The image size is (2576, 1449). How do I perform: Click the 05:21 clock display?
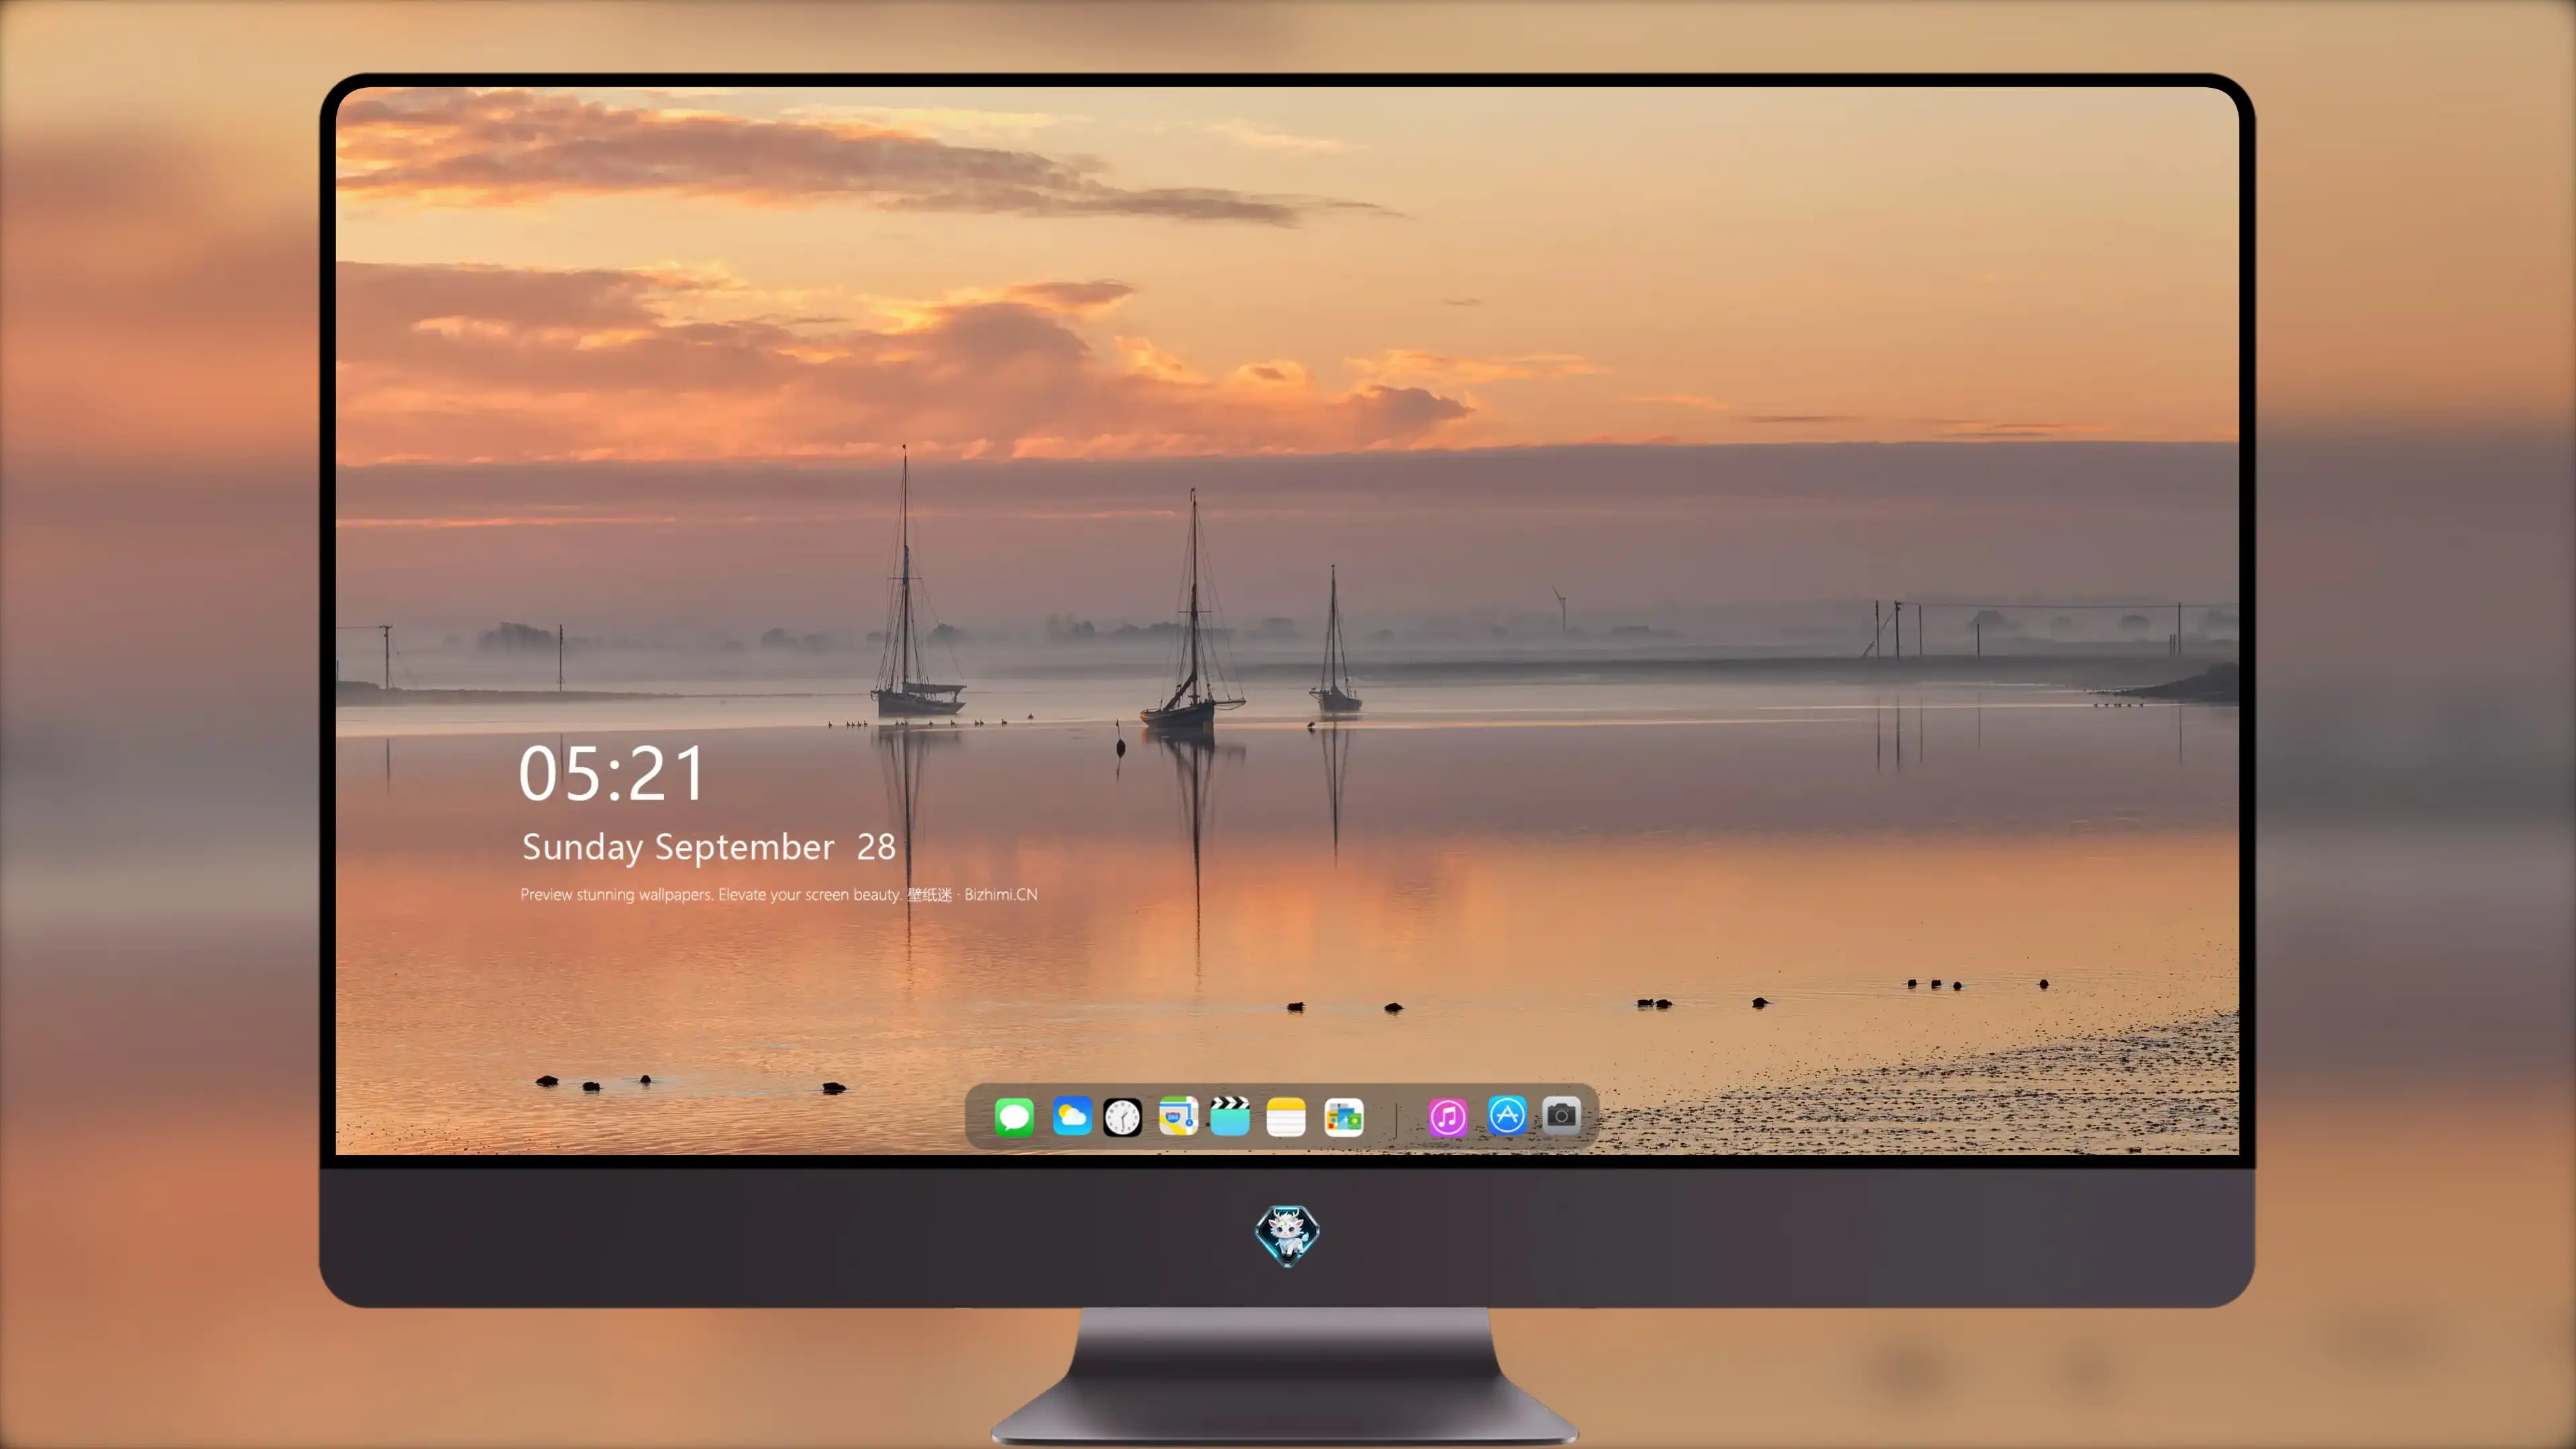coord(611,773)
